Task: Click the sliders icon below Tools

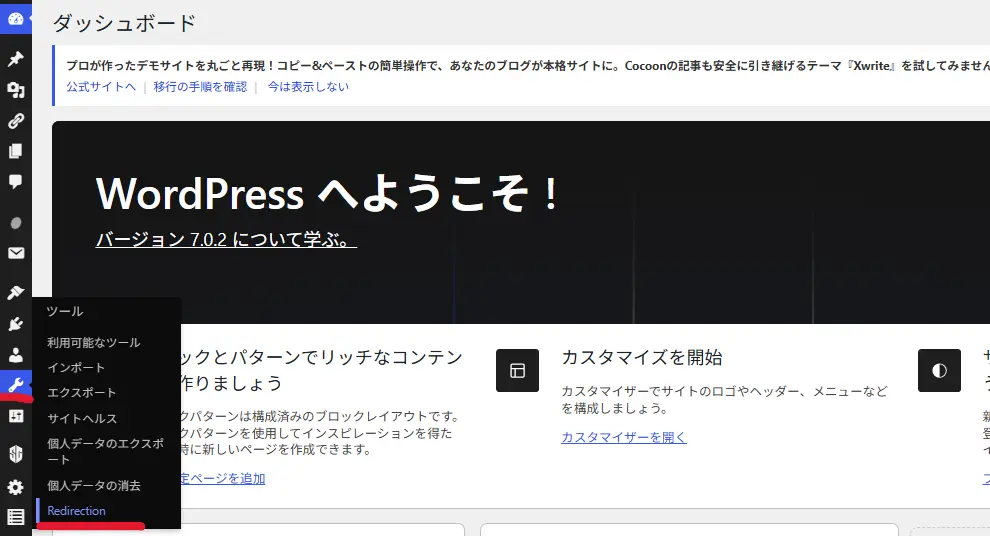Action: tap(16, 415)
